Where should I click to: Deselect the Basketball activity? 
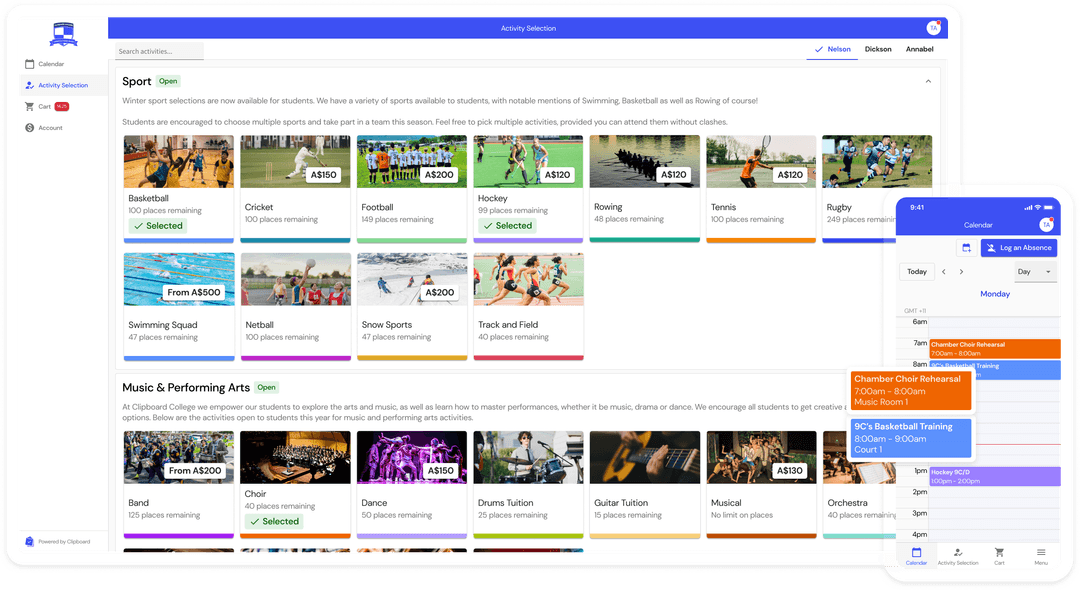pyautogui.click(x=158, y=225)
